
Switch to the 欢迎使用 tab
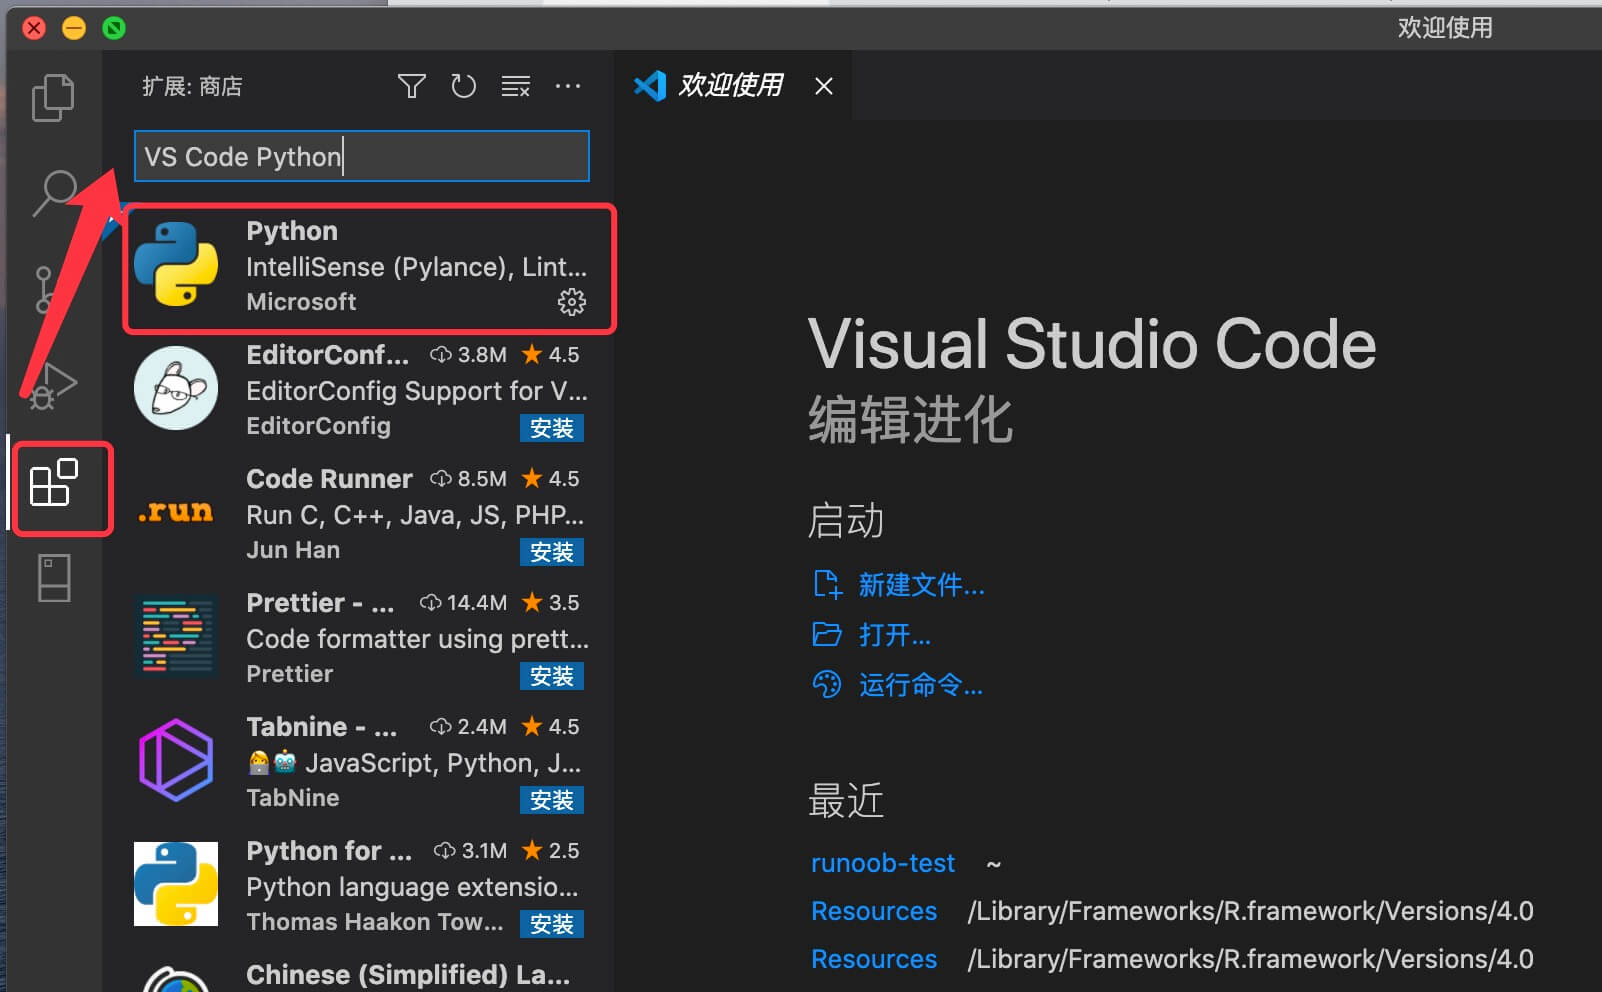point(730,85)
